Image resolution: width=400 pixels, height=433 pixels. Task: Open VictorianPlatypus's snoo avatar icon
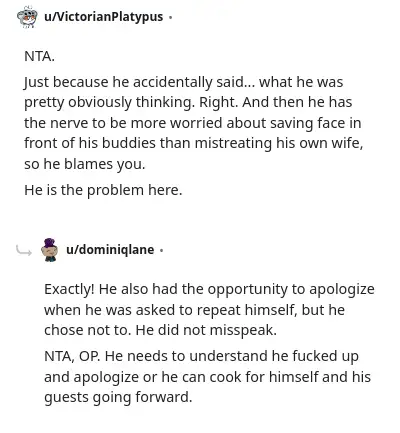27,17
